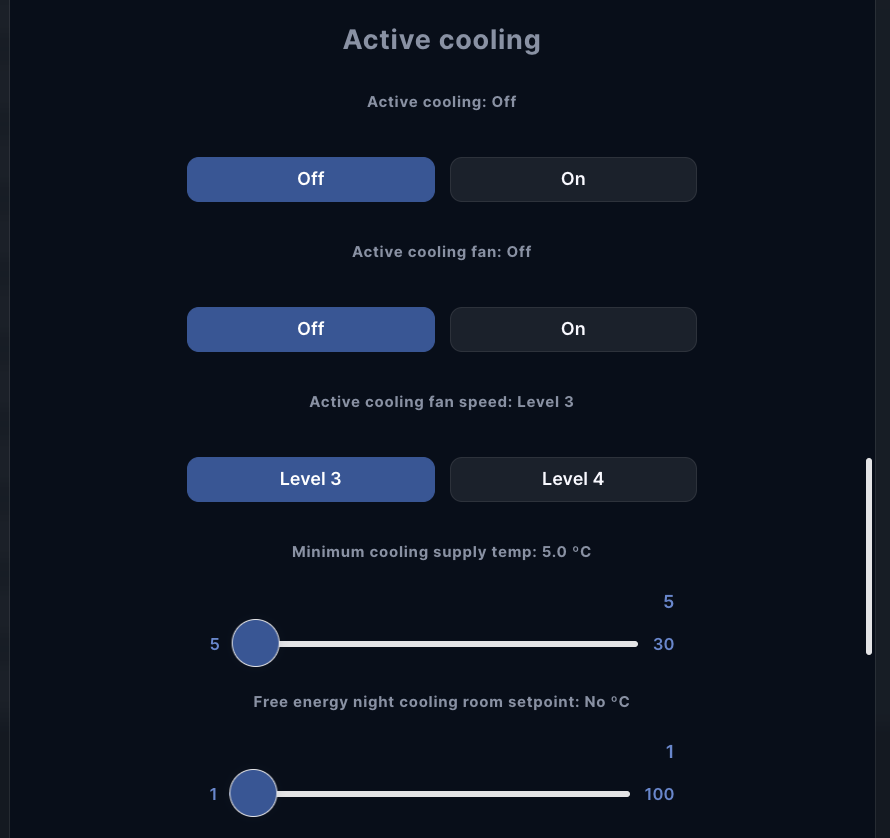
Task: Choose Level 4 fan speed
Action: [573, 479]
